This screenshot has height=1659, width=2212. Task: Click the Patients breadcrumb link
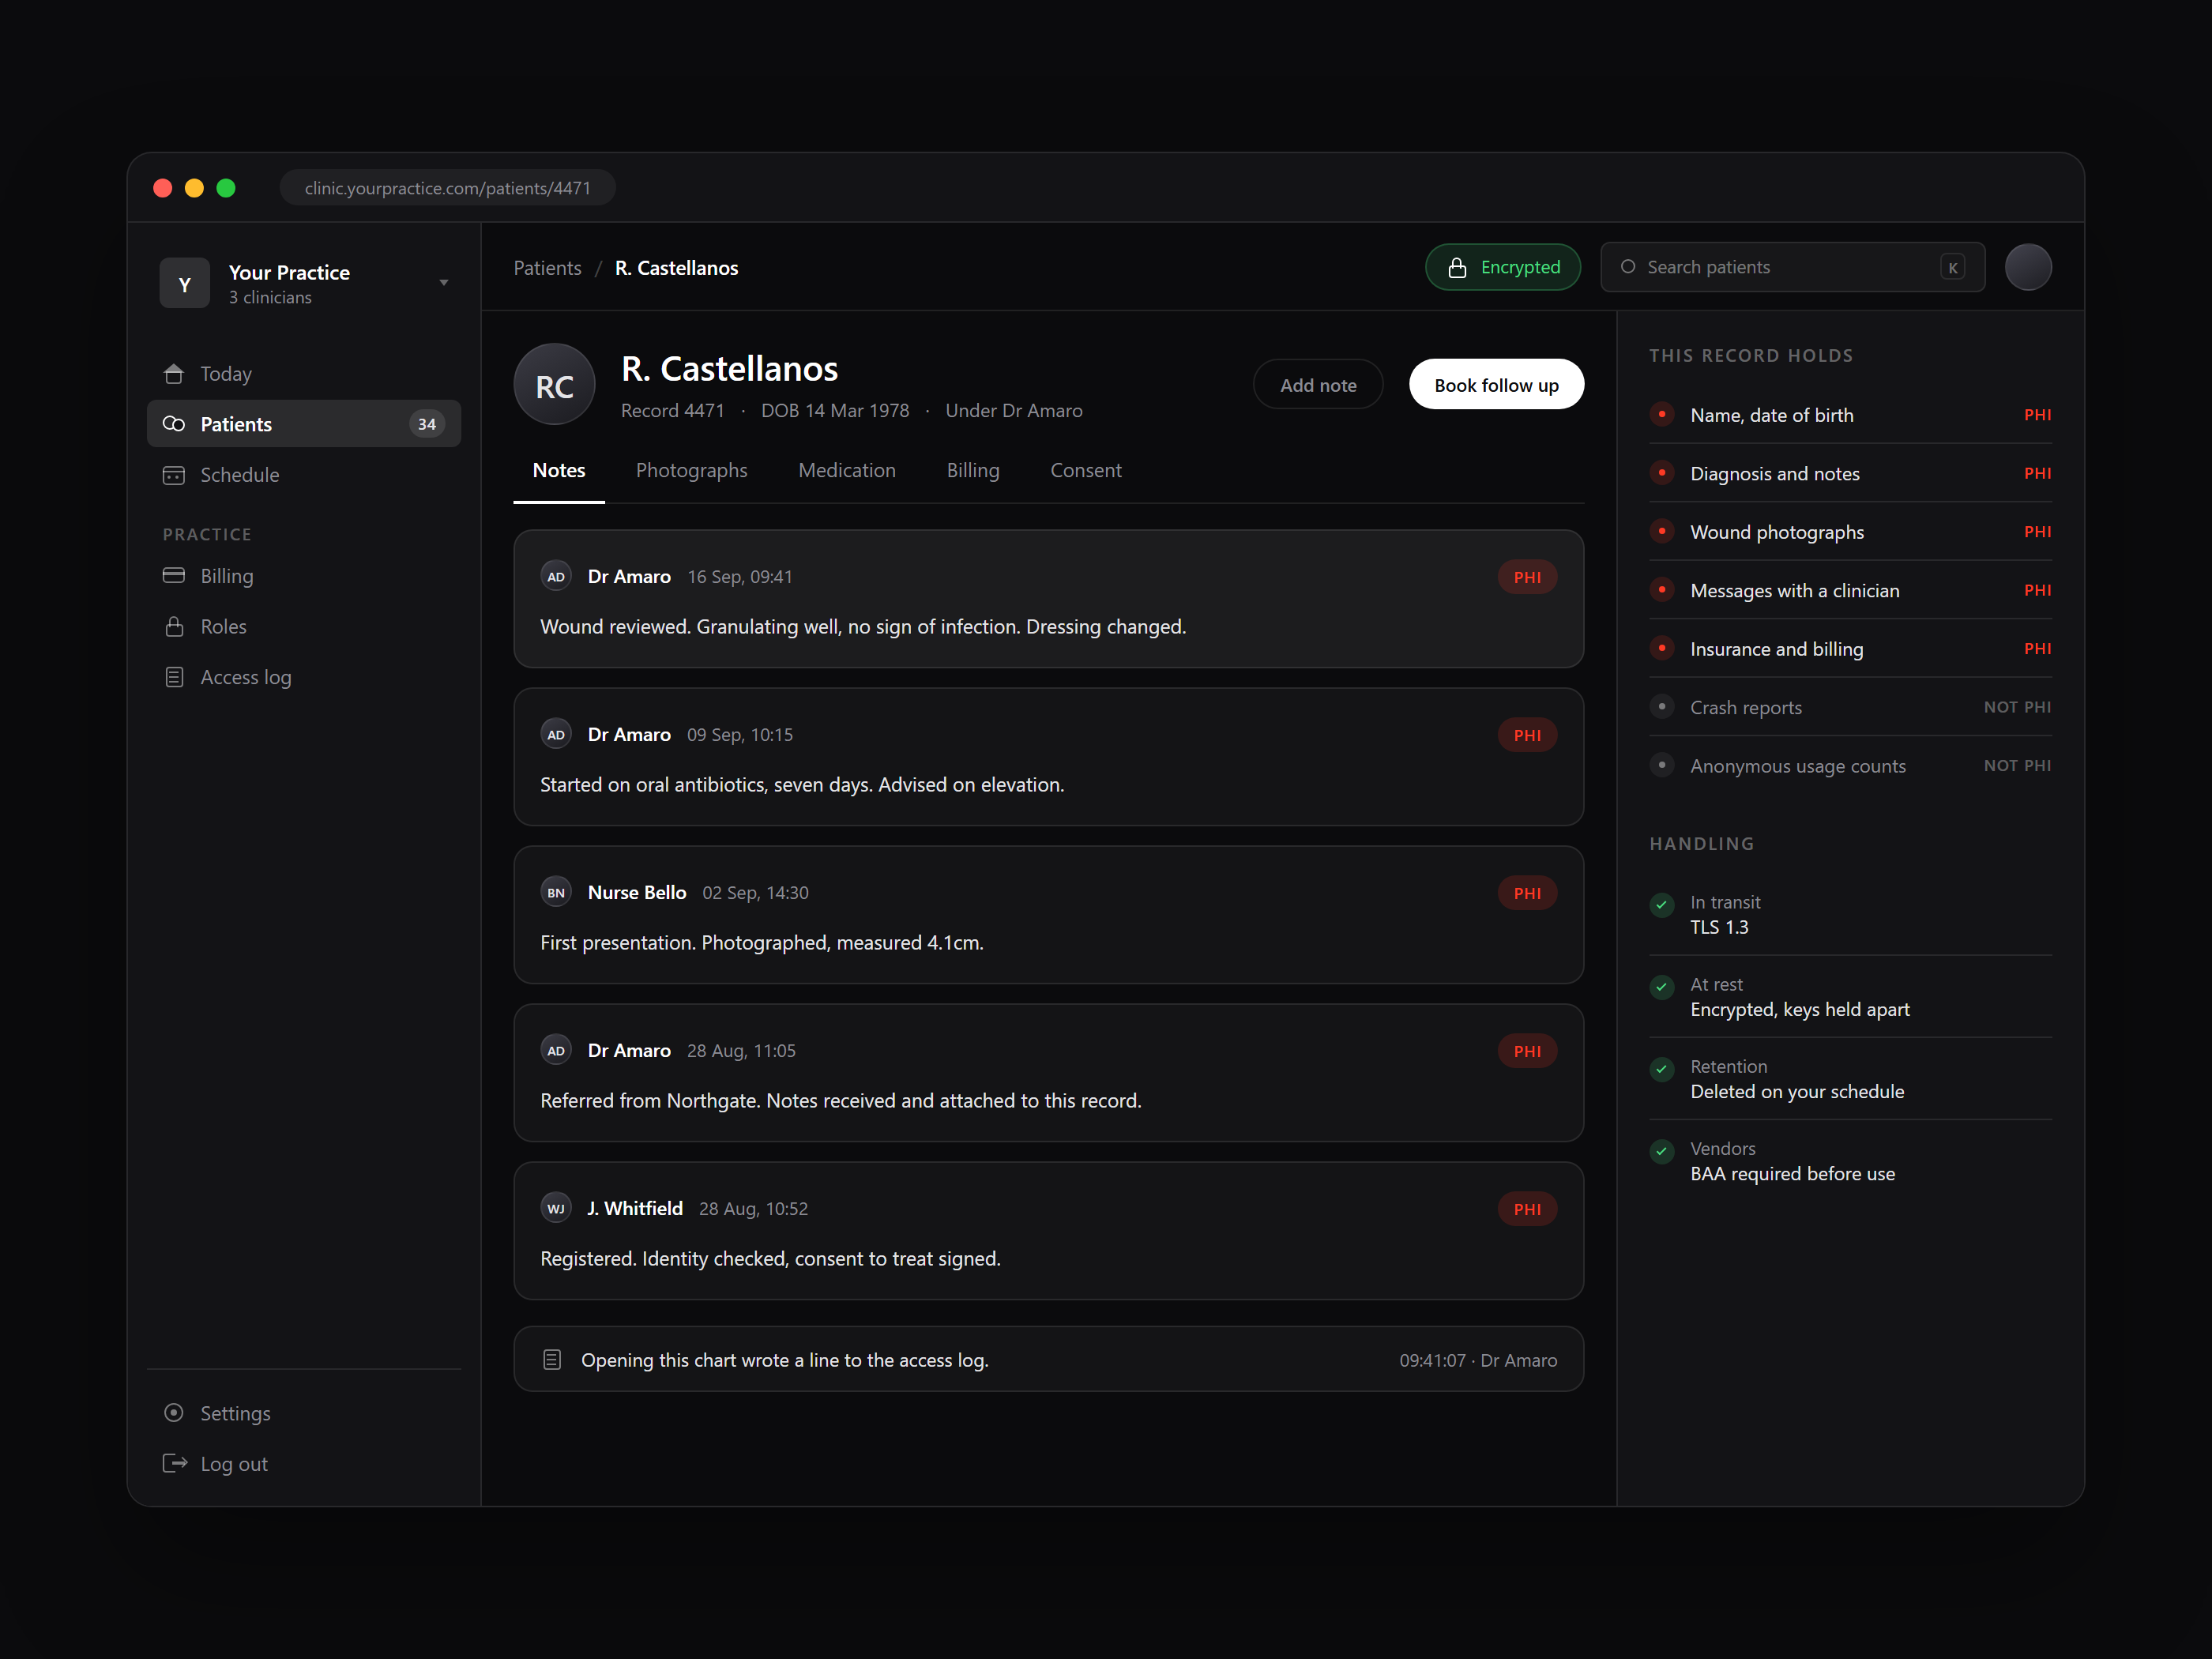tap(548, 268)
